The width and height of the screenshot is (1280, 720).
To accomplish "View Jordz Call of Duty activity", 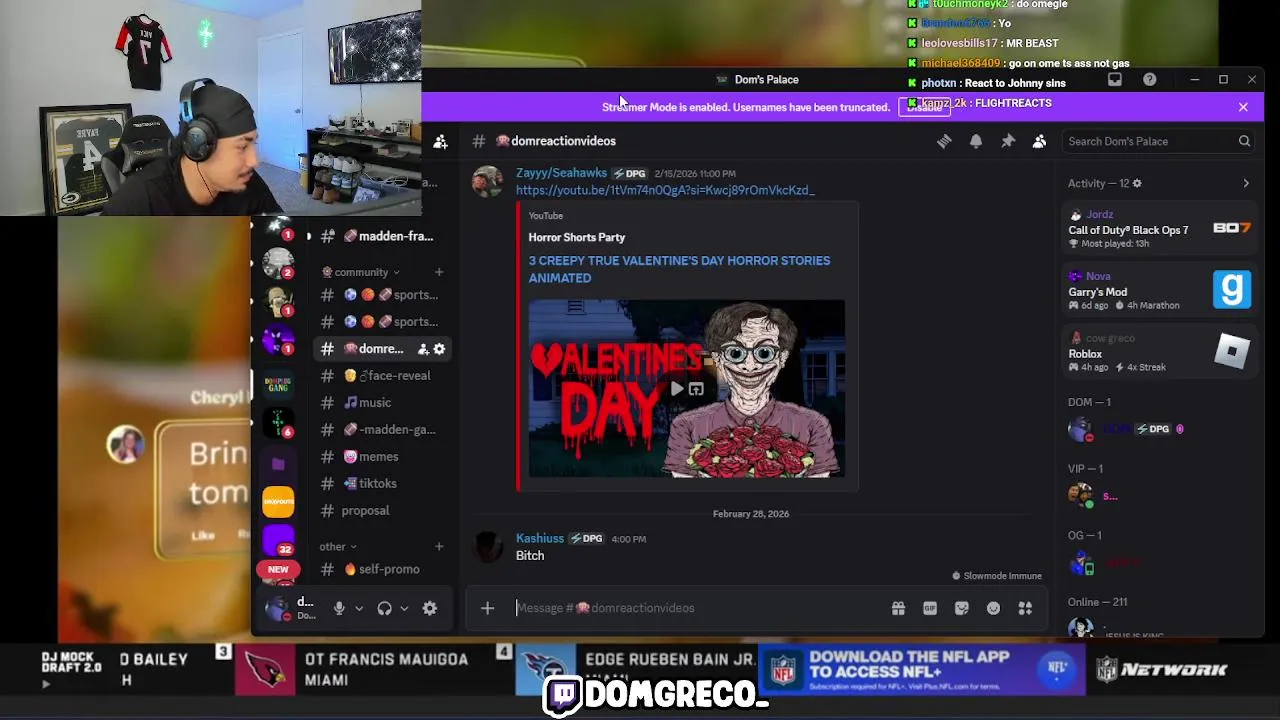I will click(1160, 229).
